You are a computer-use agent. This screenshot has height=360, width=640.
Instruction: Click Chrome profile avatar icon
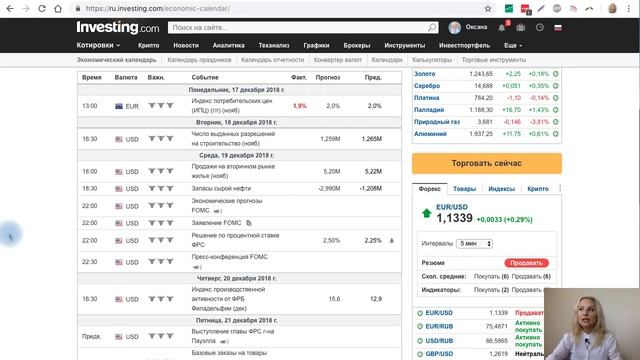click(x=612, y=9)
